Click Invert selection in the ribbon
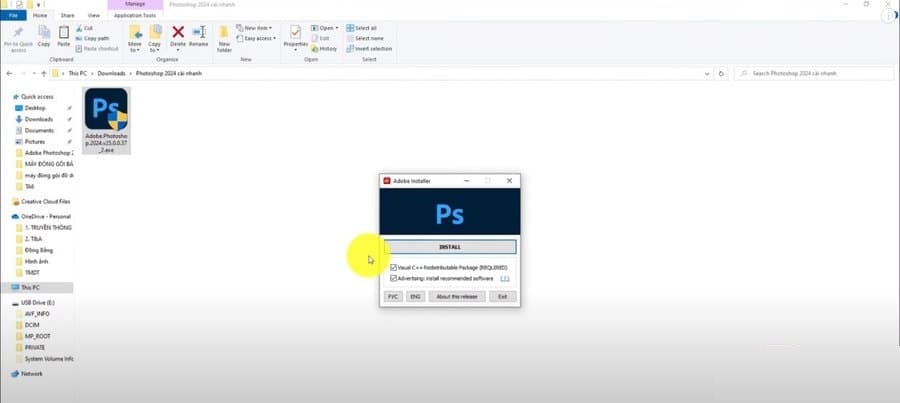The width and height of the screenshot is (900, 403). (369, 49)
